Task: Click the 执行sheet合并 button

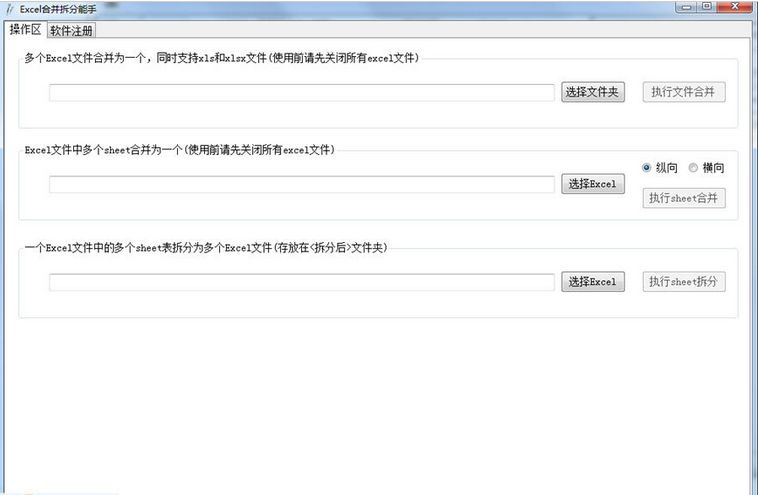Action: [684, 198]
